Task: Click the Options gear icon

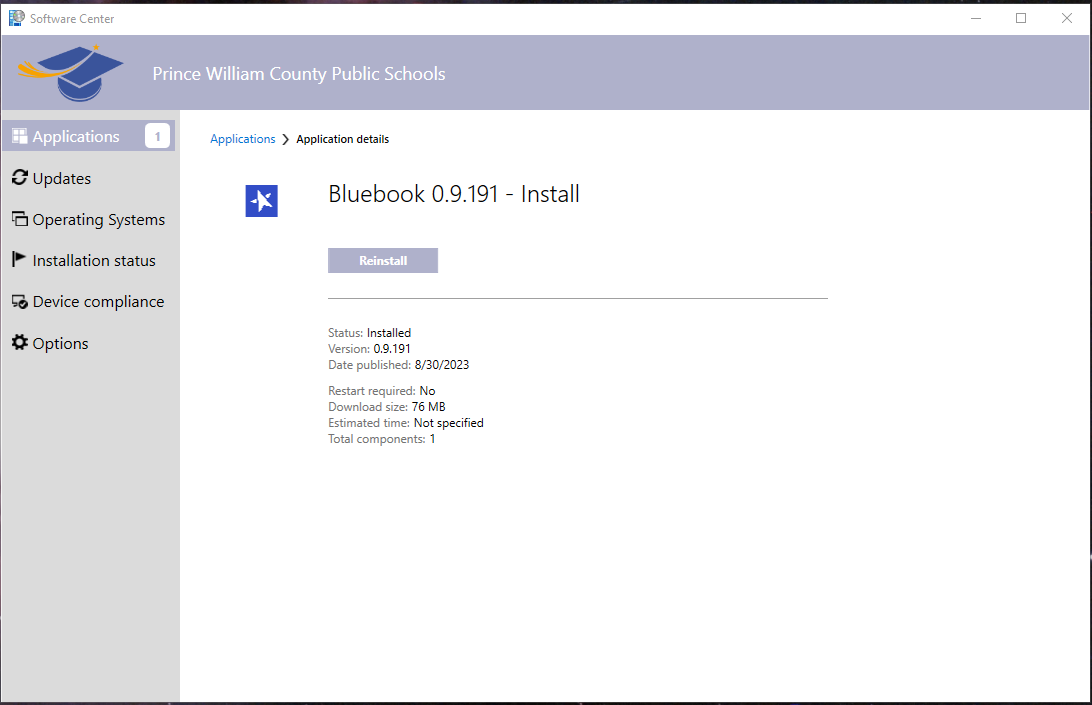Action: coord(20,342)
